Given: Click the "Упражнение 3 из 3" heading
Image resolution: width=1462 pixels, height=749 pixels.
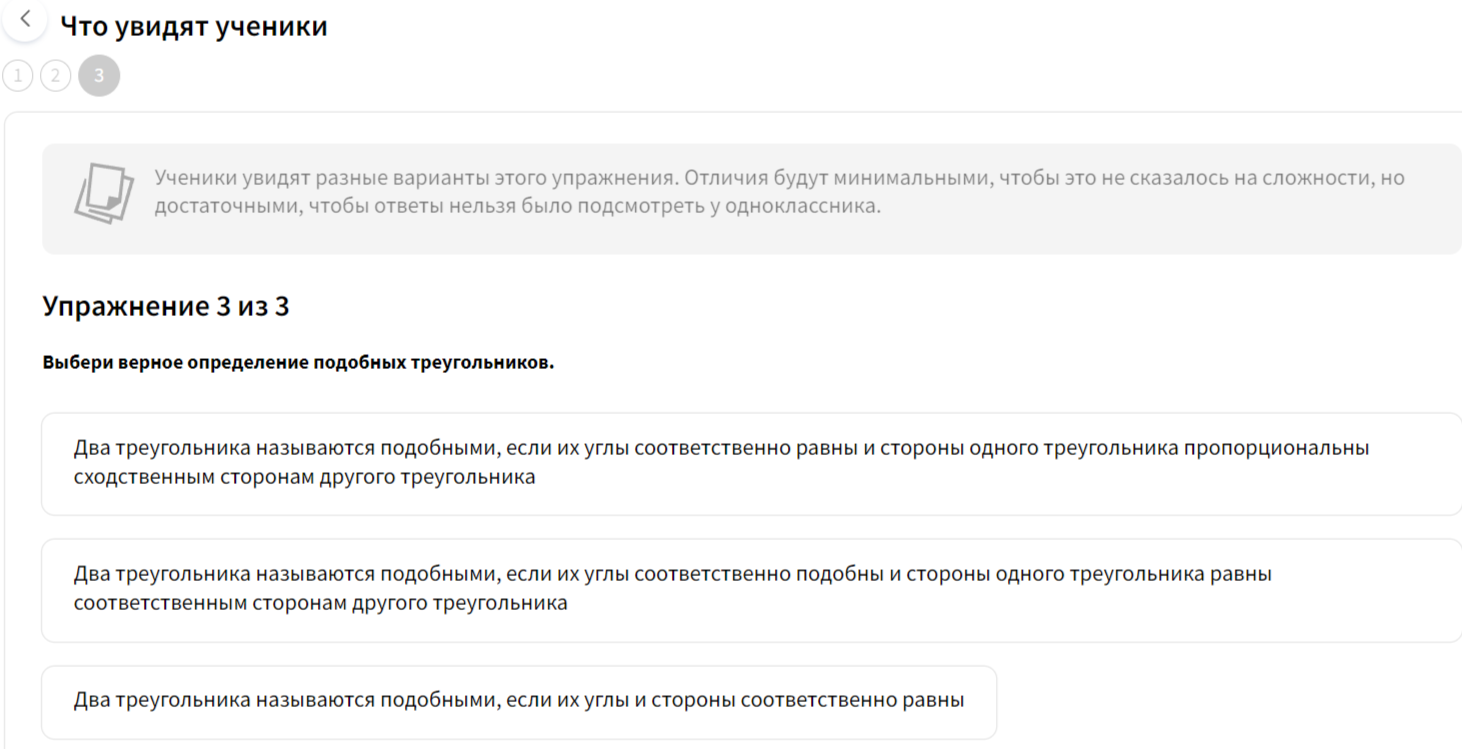Looking at the screenshot, I should tap(166, 306).
